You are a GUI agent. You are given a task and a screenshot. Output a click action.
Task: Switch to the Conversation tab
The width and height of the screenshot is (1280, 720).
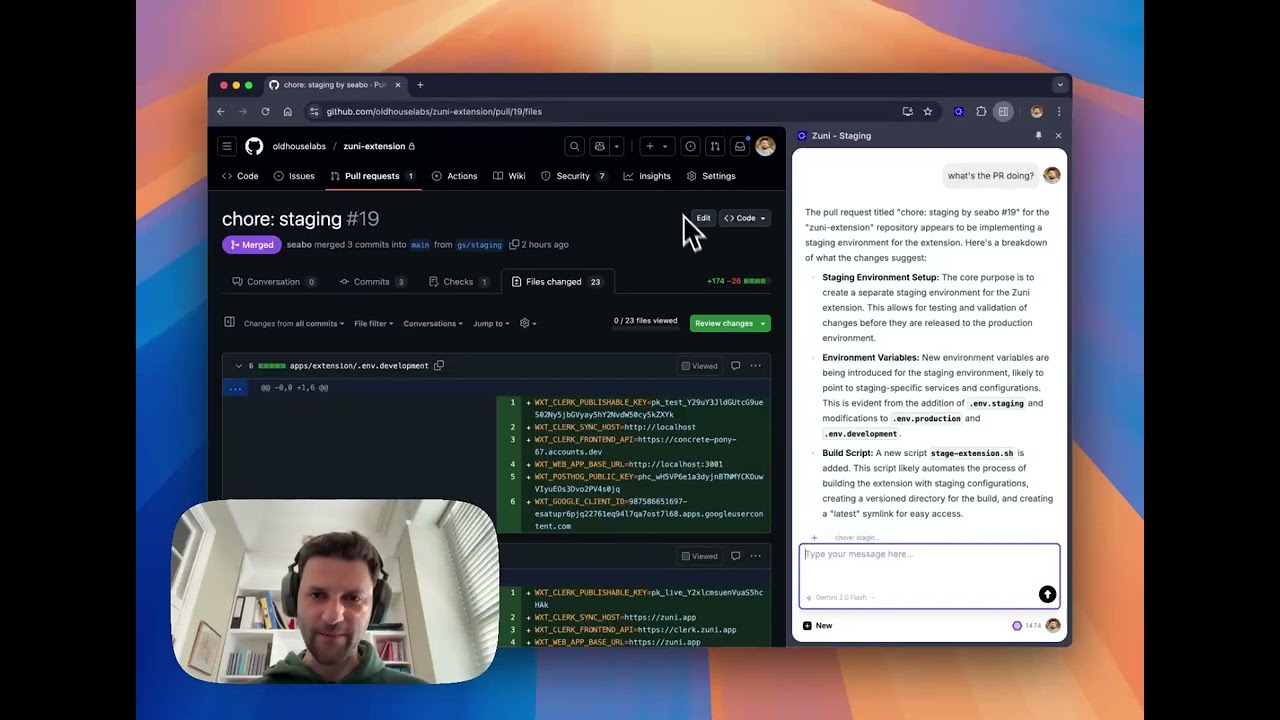click(x=274, y=282)
